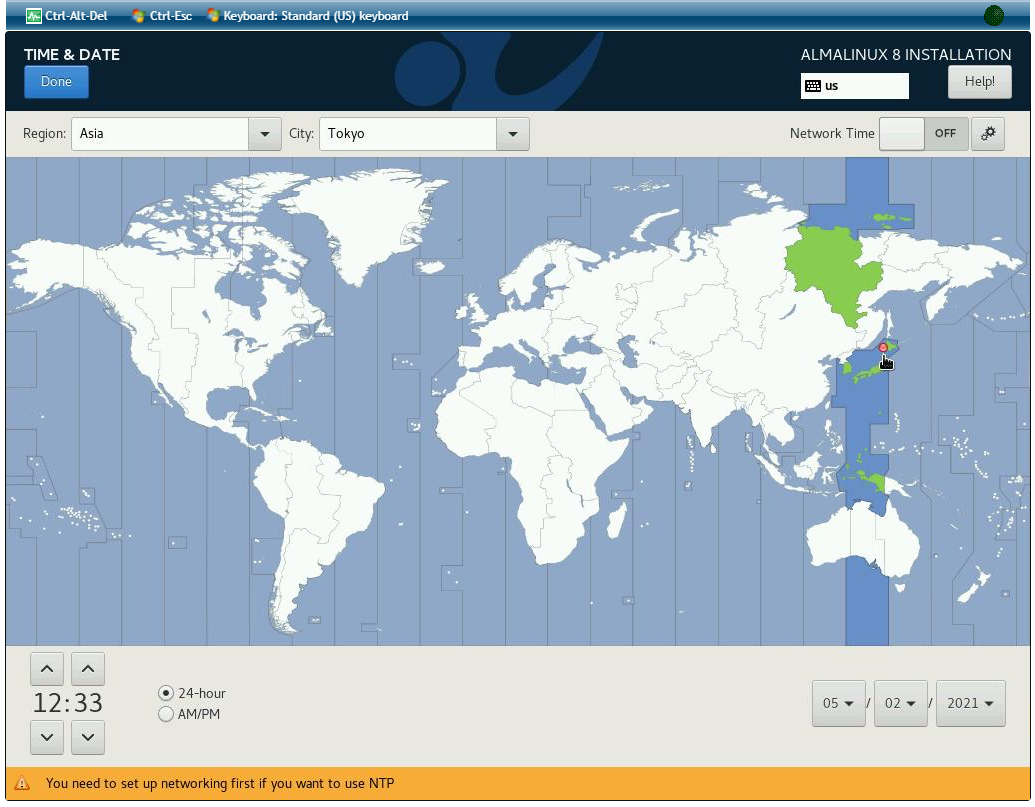The height and width of the screenshot is (807, 1035).
Task: Toggle the Network Time switch
Action: 923,134
